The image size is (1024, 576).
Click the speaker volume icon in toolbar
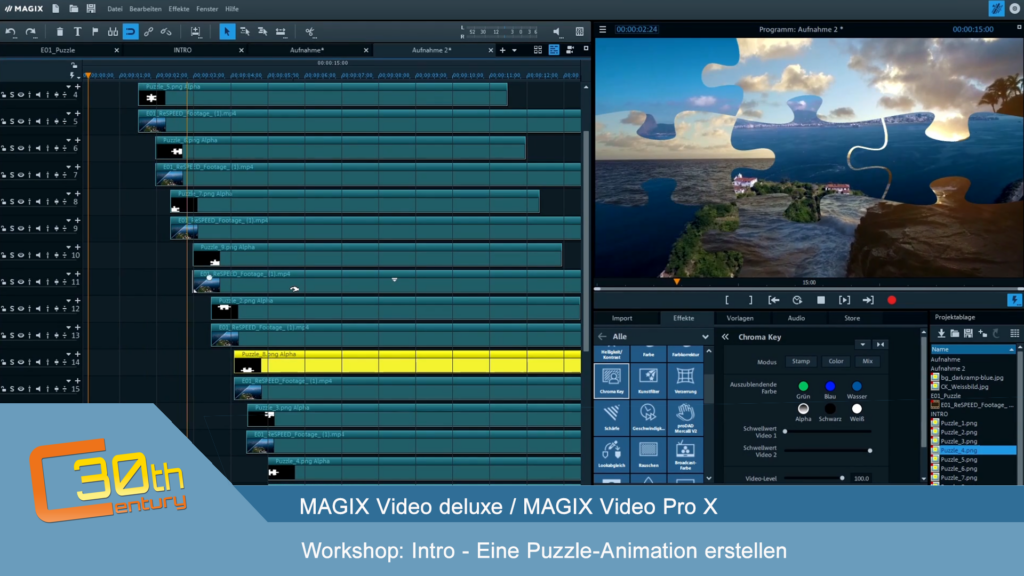pyautogui.click(x=556, y=31)
